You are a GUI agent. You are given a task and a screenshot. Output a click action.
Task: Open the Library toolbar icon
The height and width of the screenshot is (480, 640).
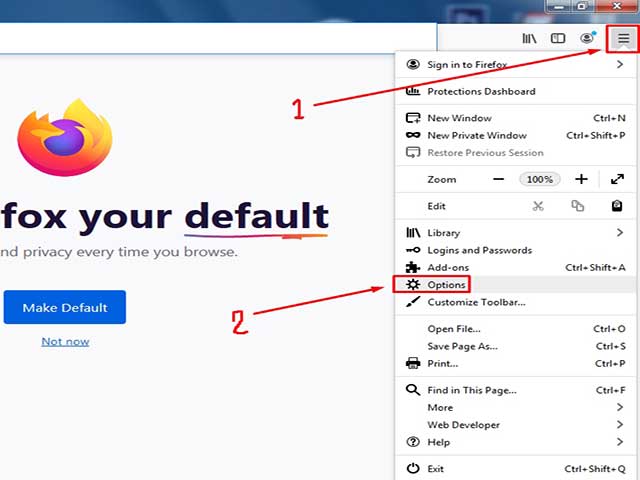pos(529,39)
